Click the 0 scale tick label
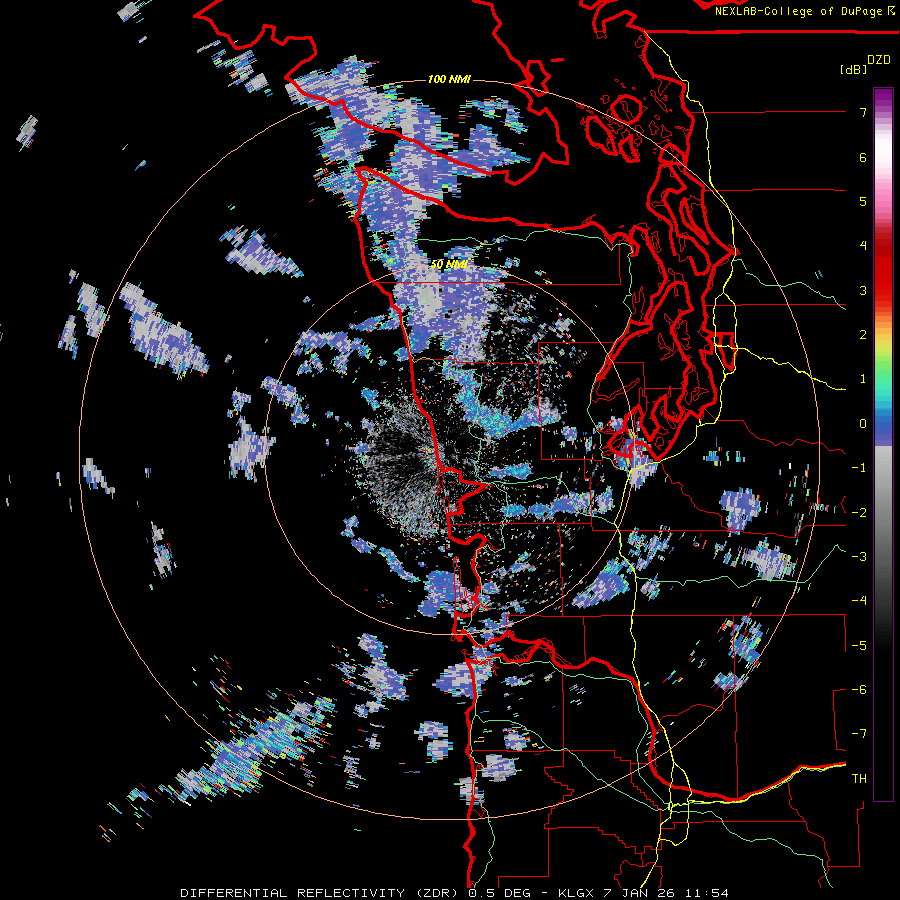This screenshot has height=900, width=900. pyautogui.click(x=863, y=424)
